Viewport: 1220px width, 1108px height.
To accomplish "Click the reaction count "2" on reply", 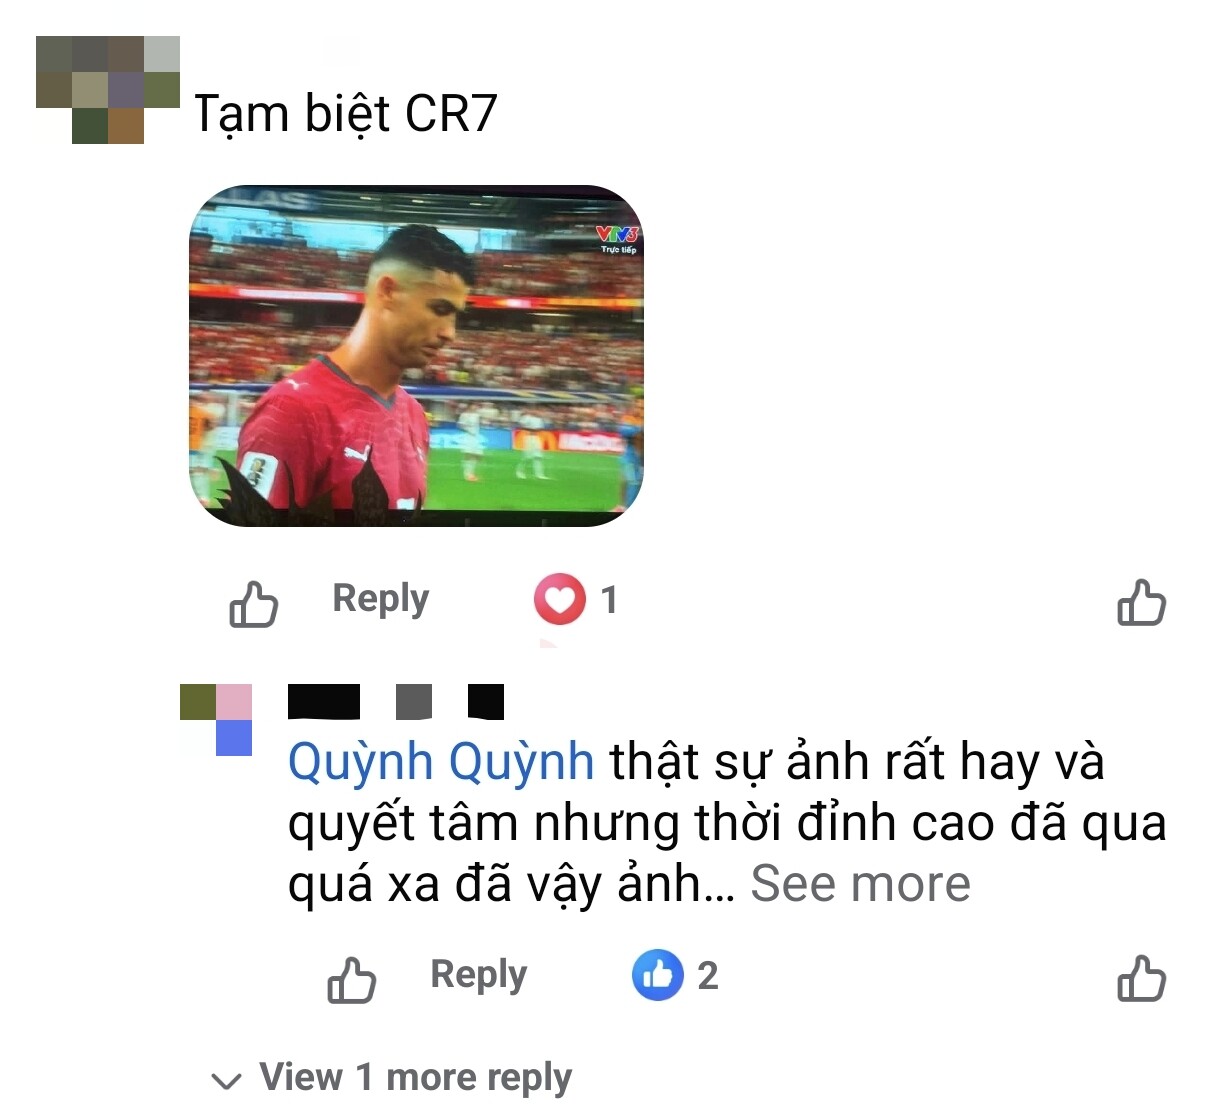I will click(708, 976).
